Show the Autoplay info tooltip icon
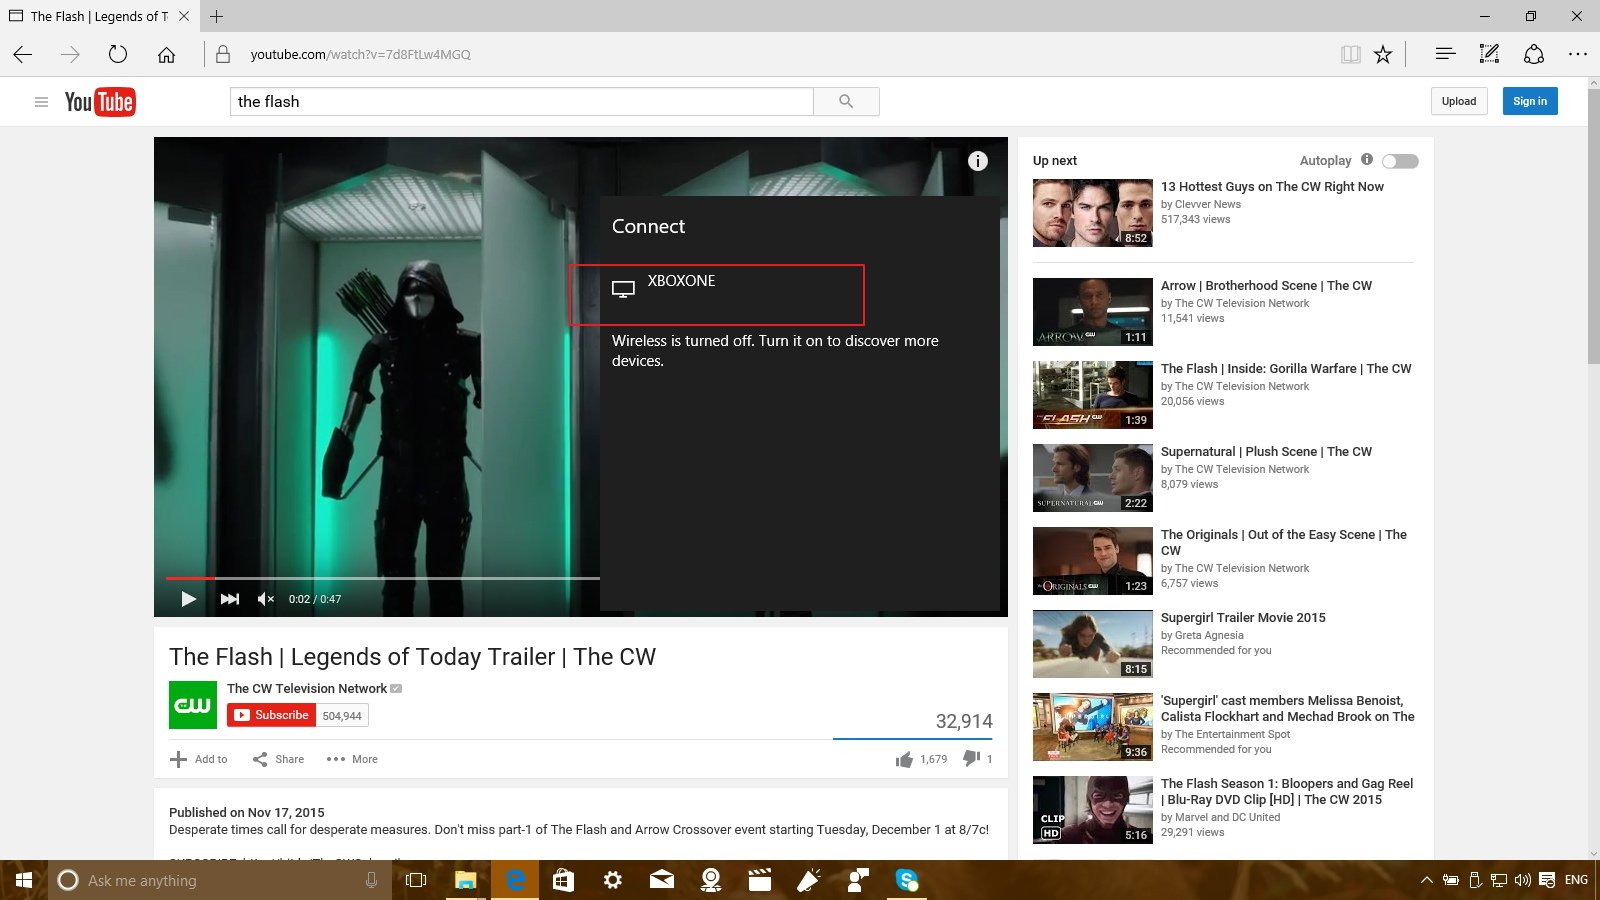 pos(1367,159)
